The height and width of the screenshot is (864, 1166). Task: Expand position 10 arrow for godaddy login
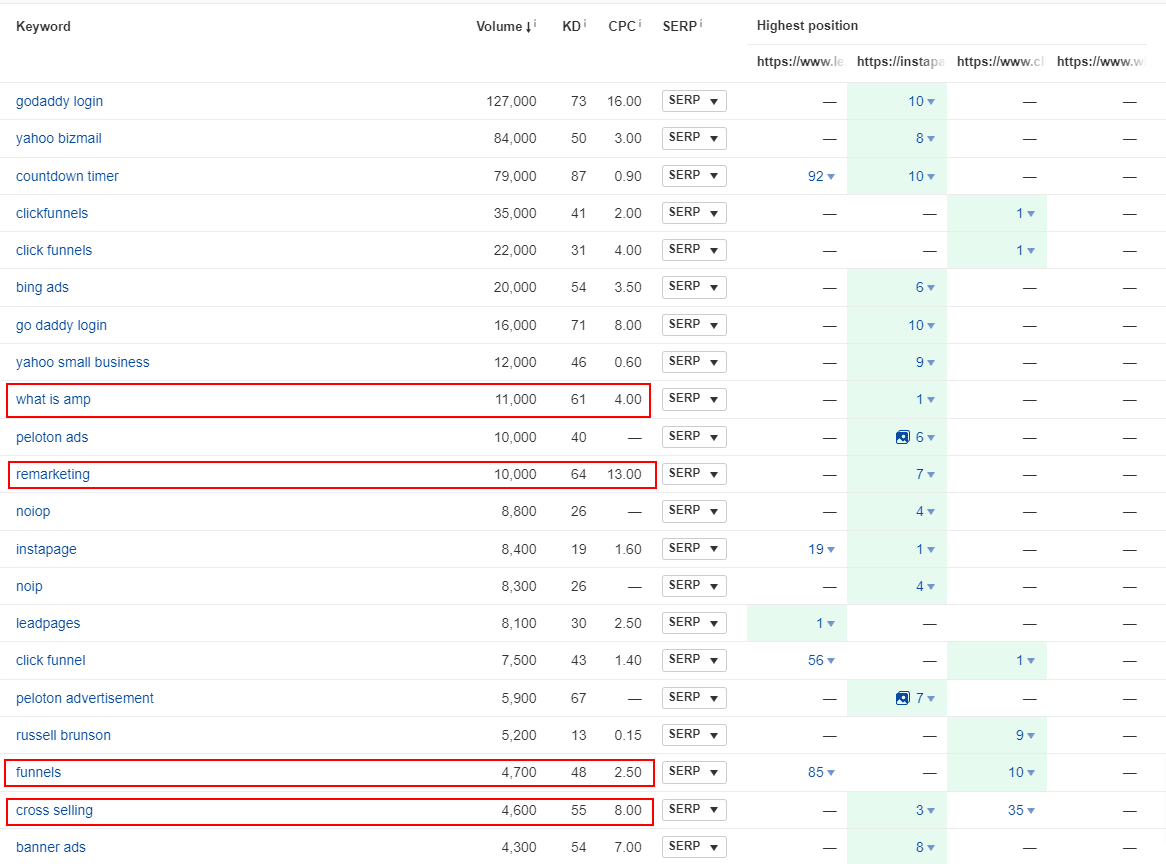point(931,102)
